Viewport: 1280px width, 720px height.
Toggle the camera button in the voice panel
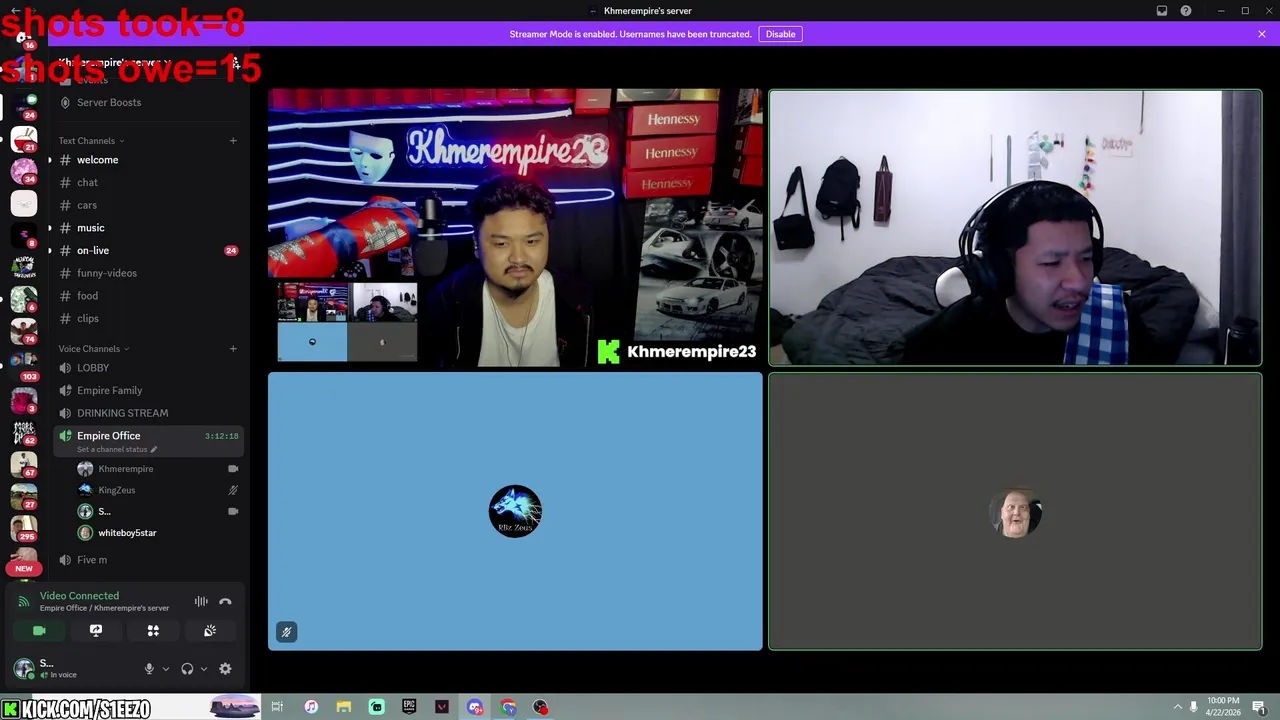tap(39, 631)
